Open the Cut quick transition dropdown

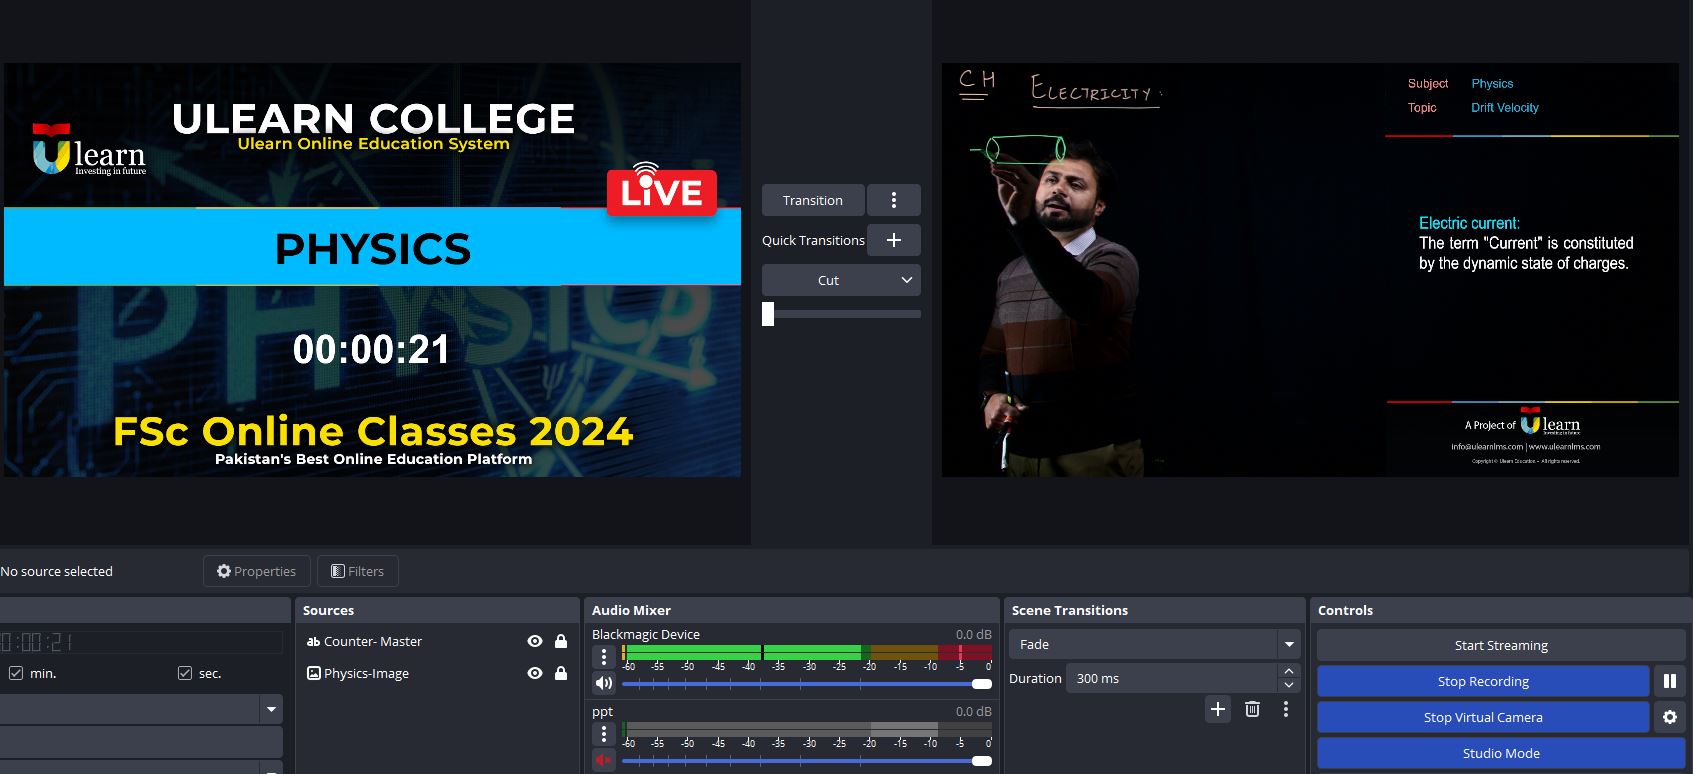point(841,280)
